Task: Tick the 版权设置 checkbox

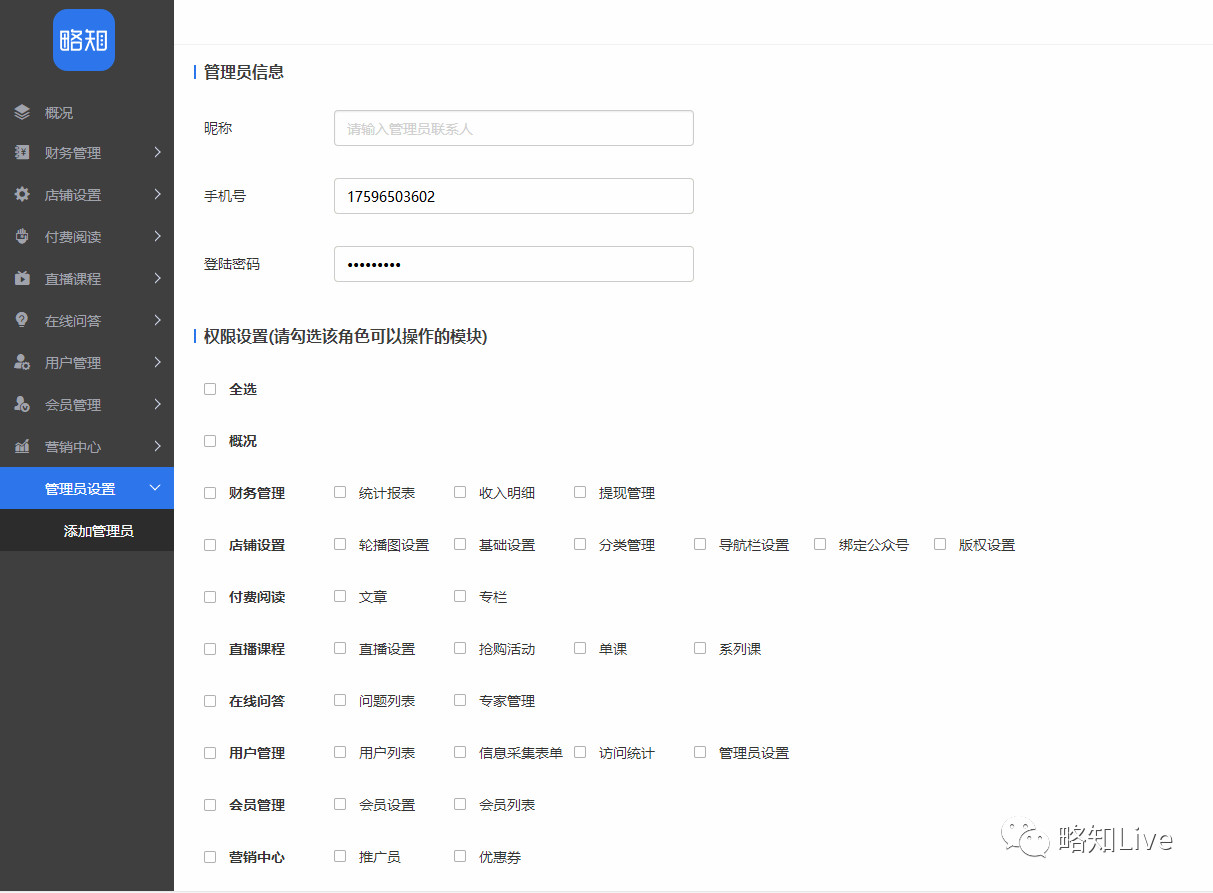Action: coord(940,544)
